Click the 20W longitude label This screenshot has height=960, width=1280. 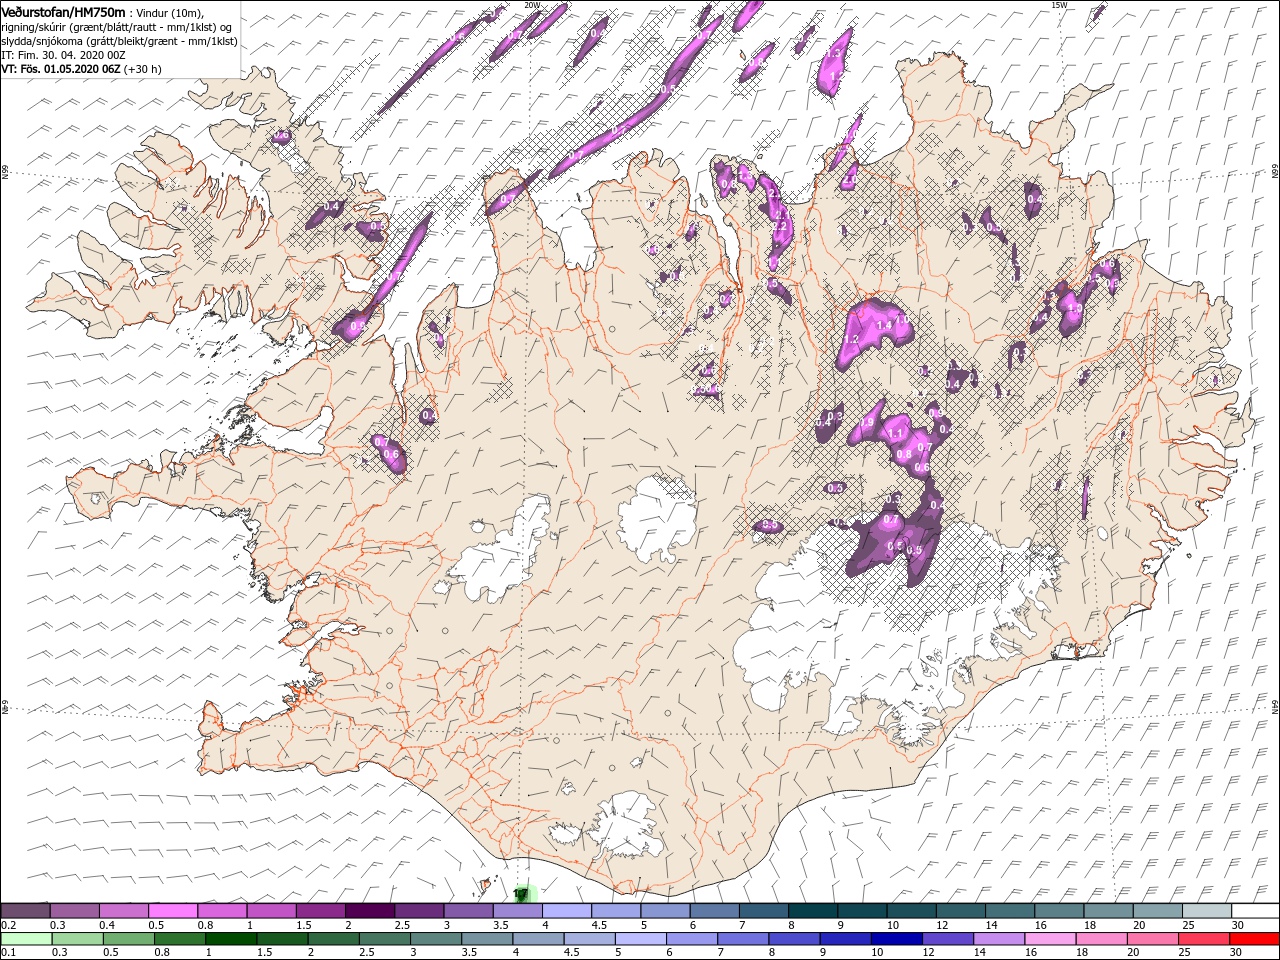click(x=531, y=5)
